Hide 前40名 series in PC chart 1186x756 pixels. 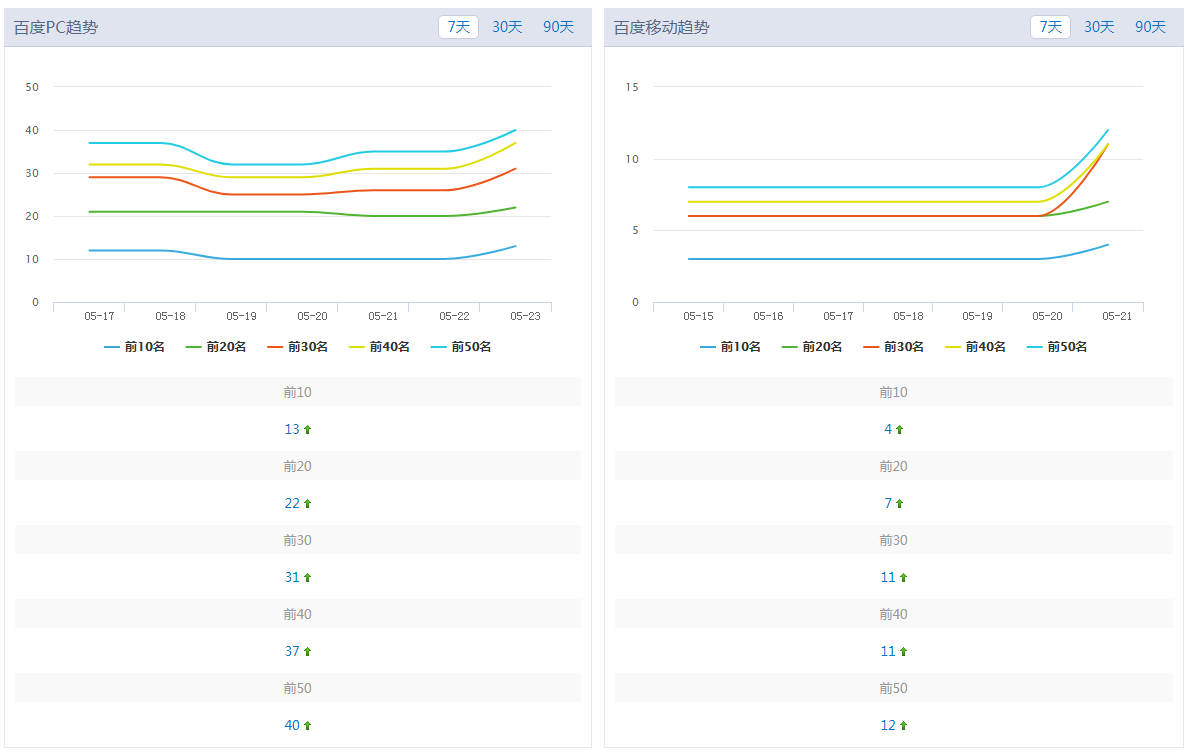(379, 347)
